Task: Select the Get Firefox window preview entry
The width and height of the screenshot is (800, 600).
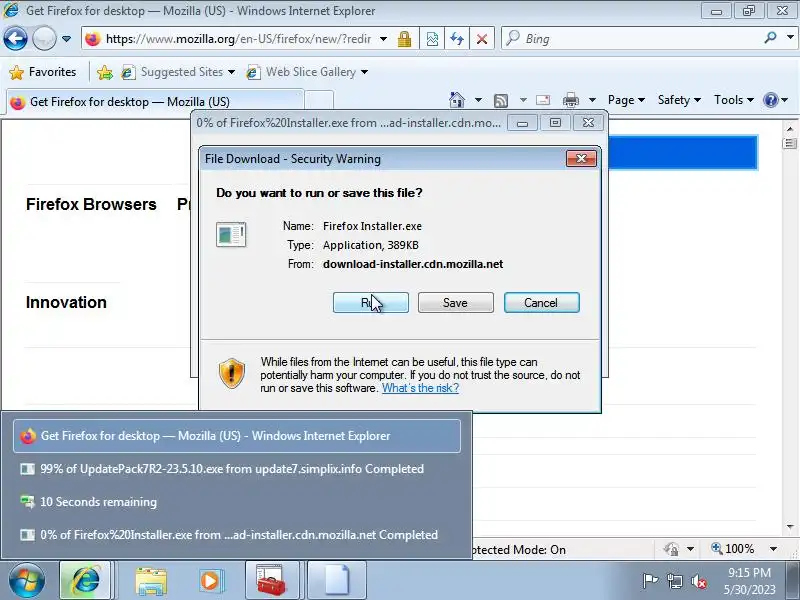Action: click(237, 436)
